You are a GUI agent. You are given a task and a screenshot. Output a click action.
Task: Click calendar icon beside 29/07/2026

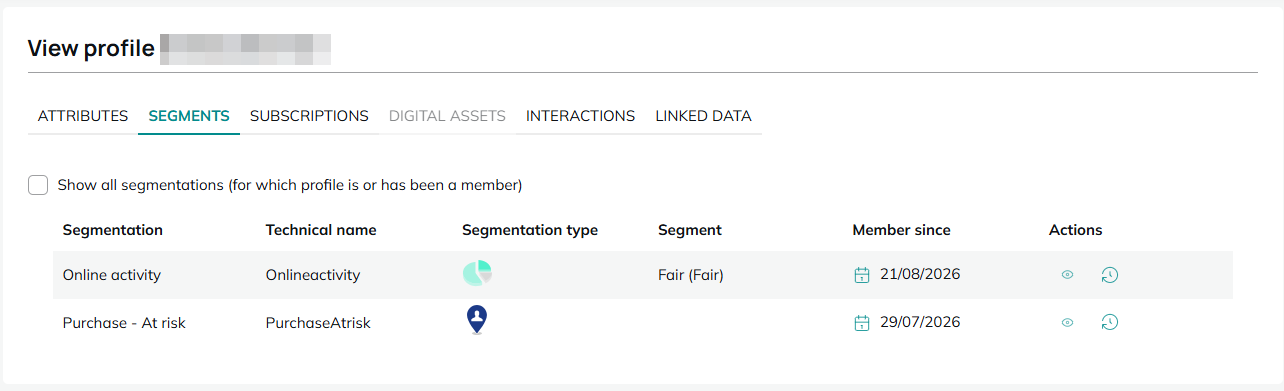coord(861,322)
